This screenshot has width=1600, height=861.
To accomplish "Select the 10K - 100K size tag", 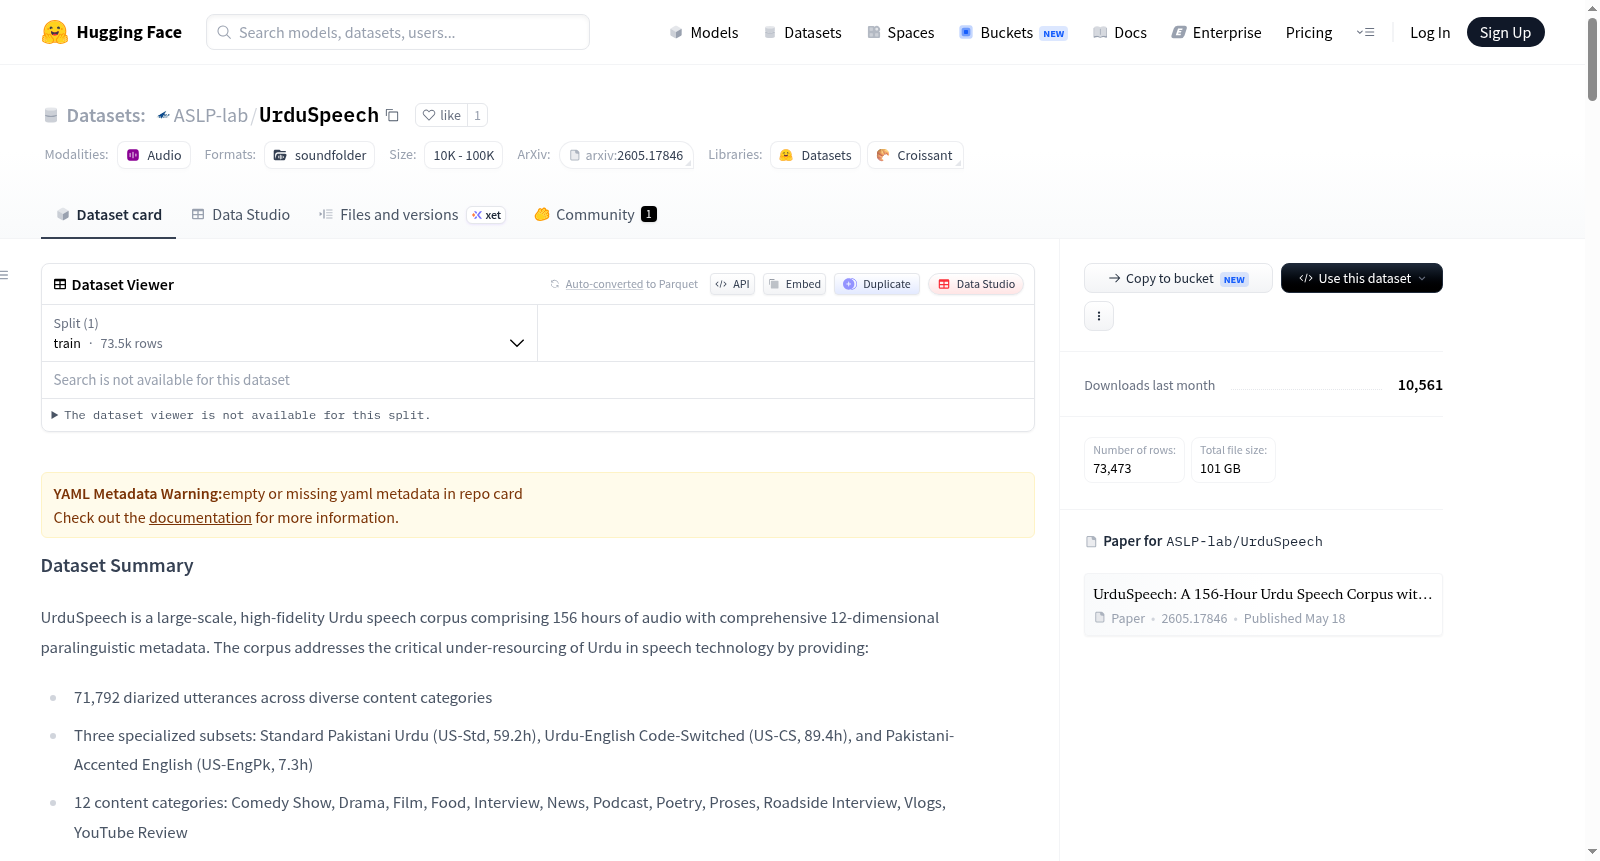I will pos(464,155).
